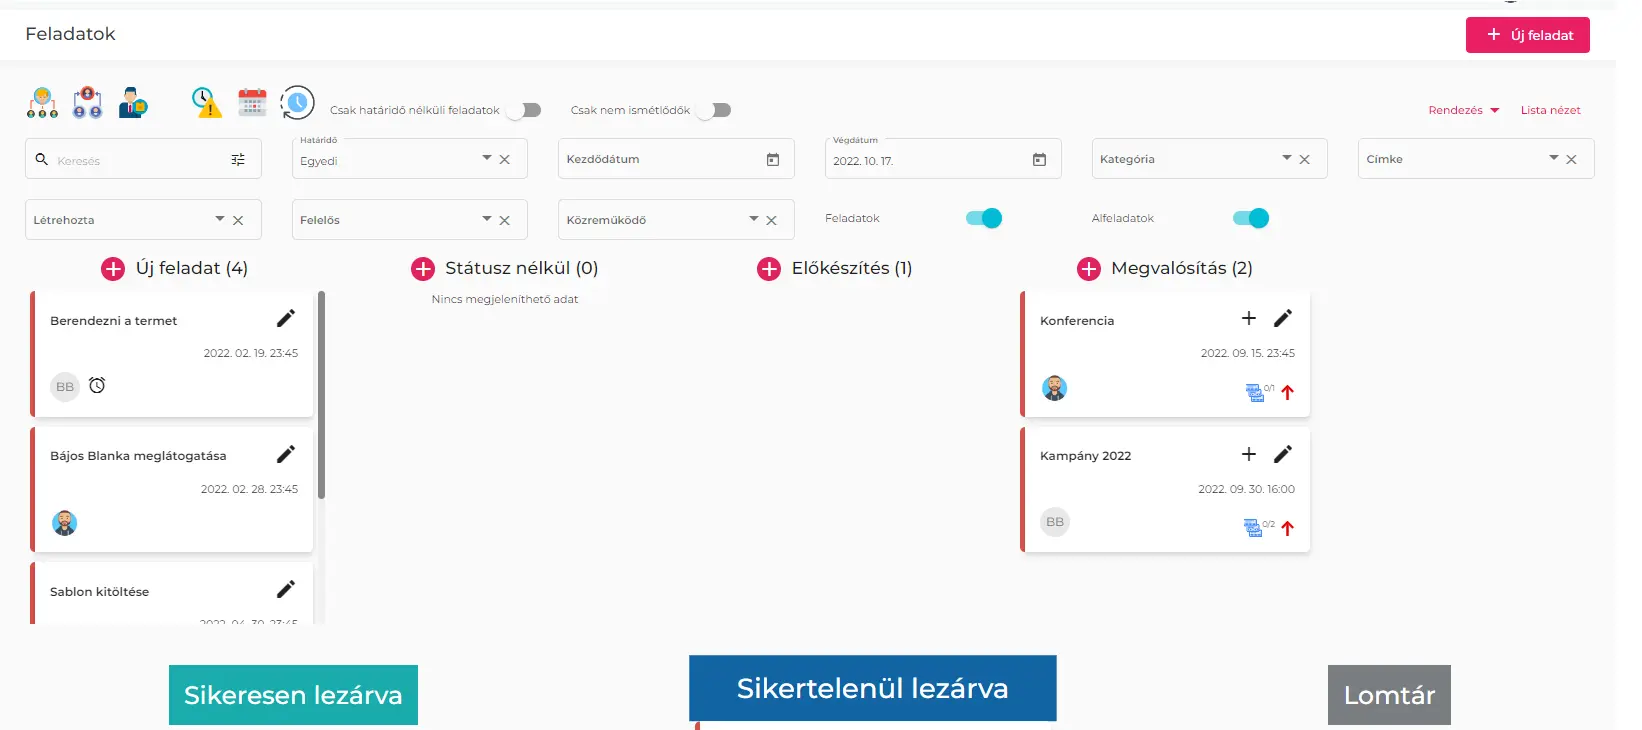The image size is (1642, 730).
Task: Add a card to Új feladat column
Action: coord(113,269)
